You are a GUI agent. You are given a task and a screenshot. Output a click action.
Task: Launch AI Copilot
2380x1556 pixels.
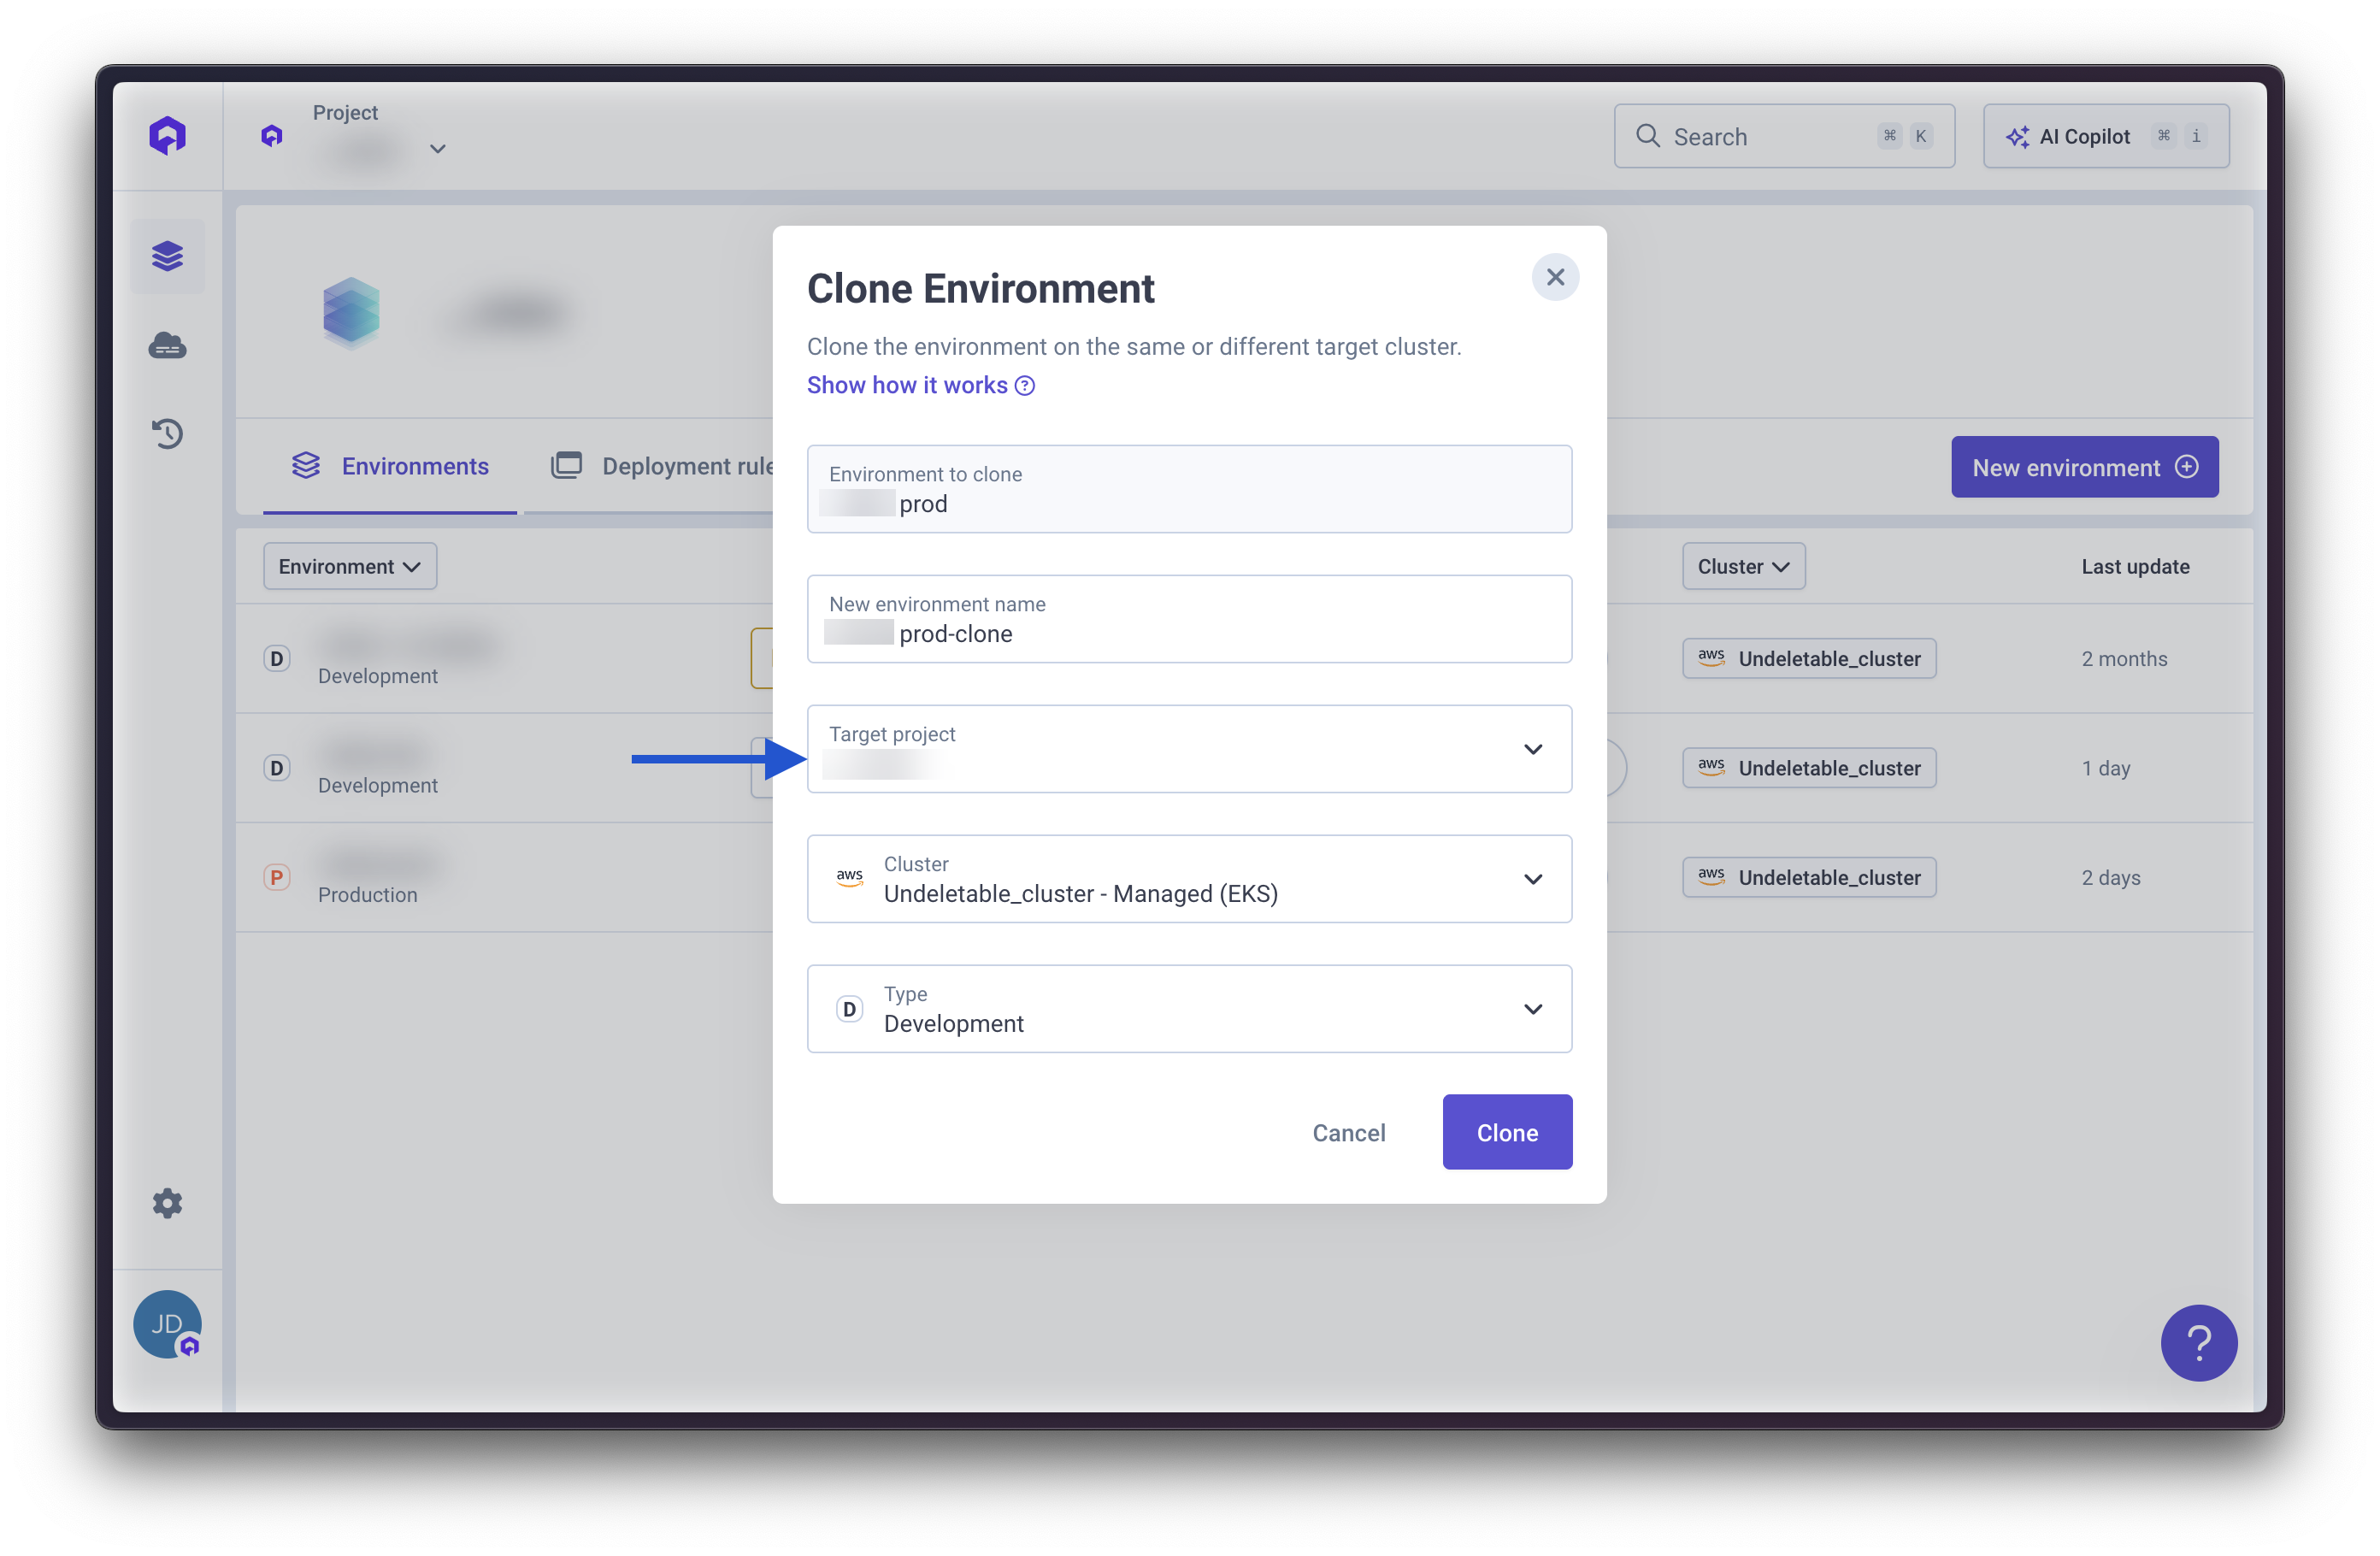click(x=2084, y=136)
